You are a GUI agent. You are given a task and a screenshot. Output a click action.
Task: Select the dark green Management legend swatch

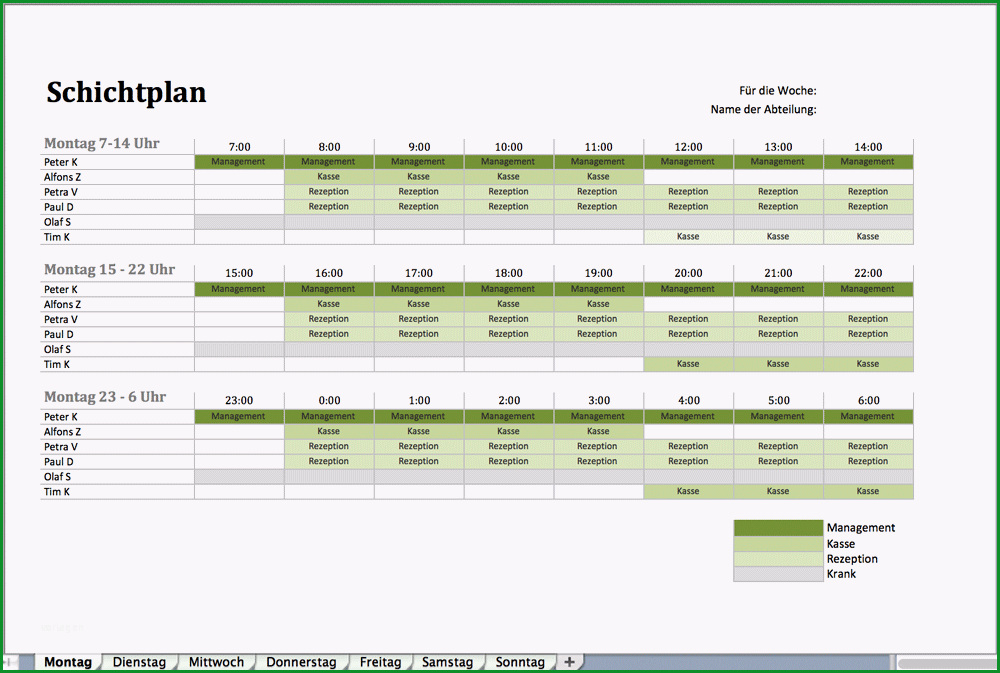(x=778, y=528)
